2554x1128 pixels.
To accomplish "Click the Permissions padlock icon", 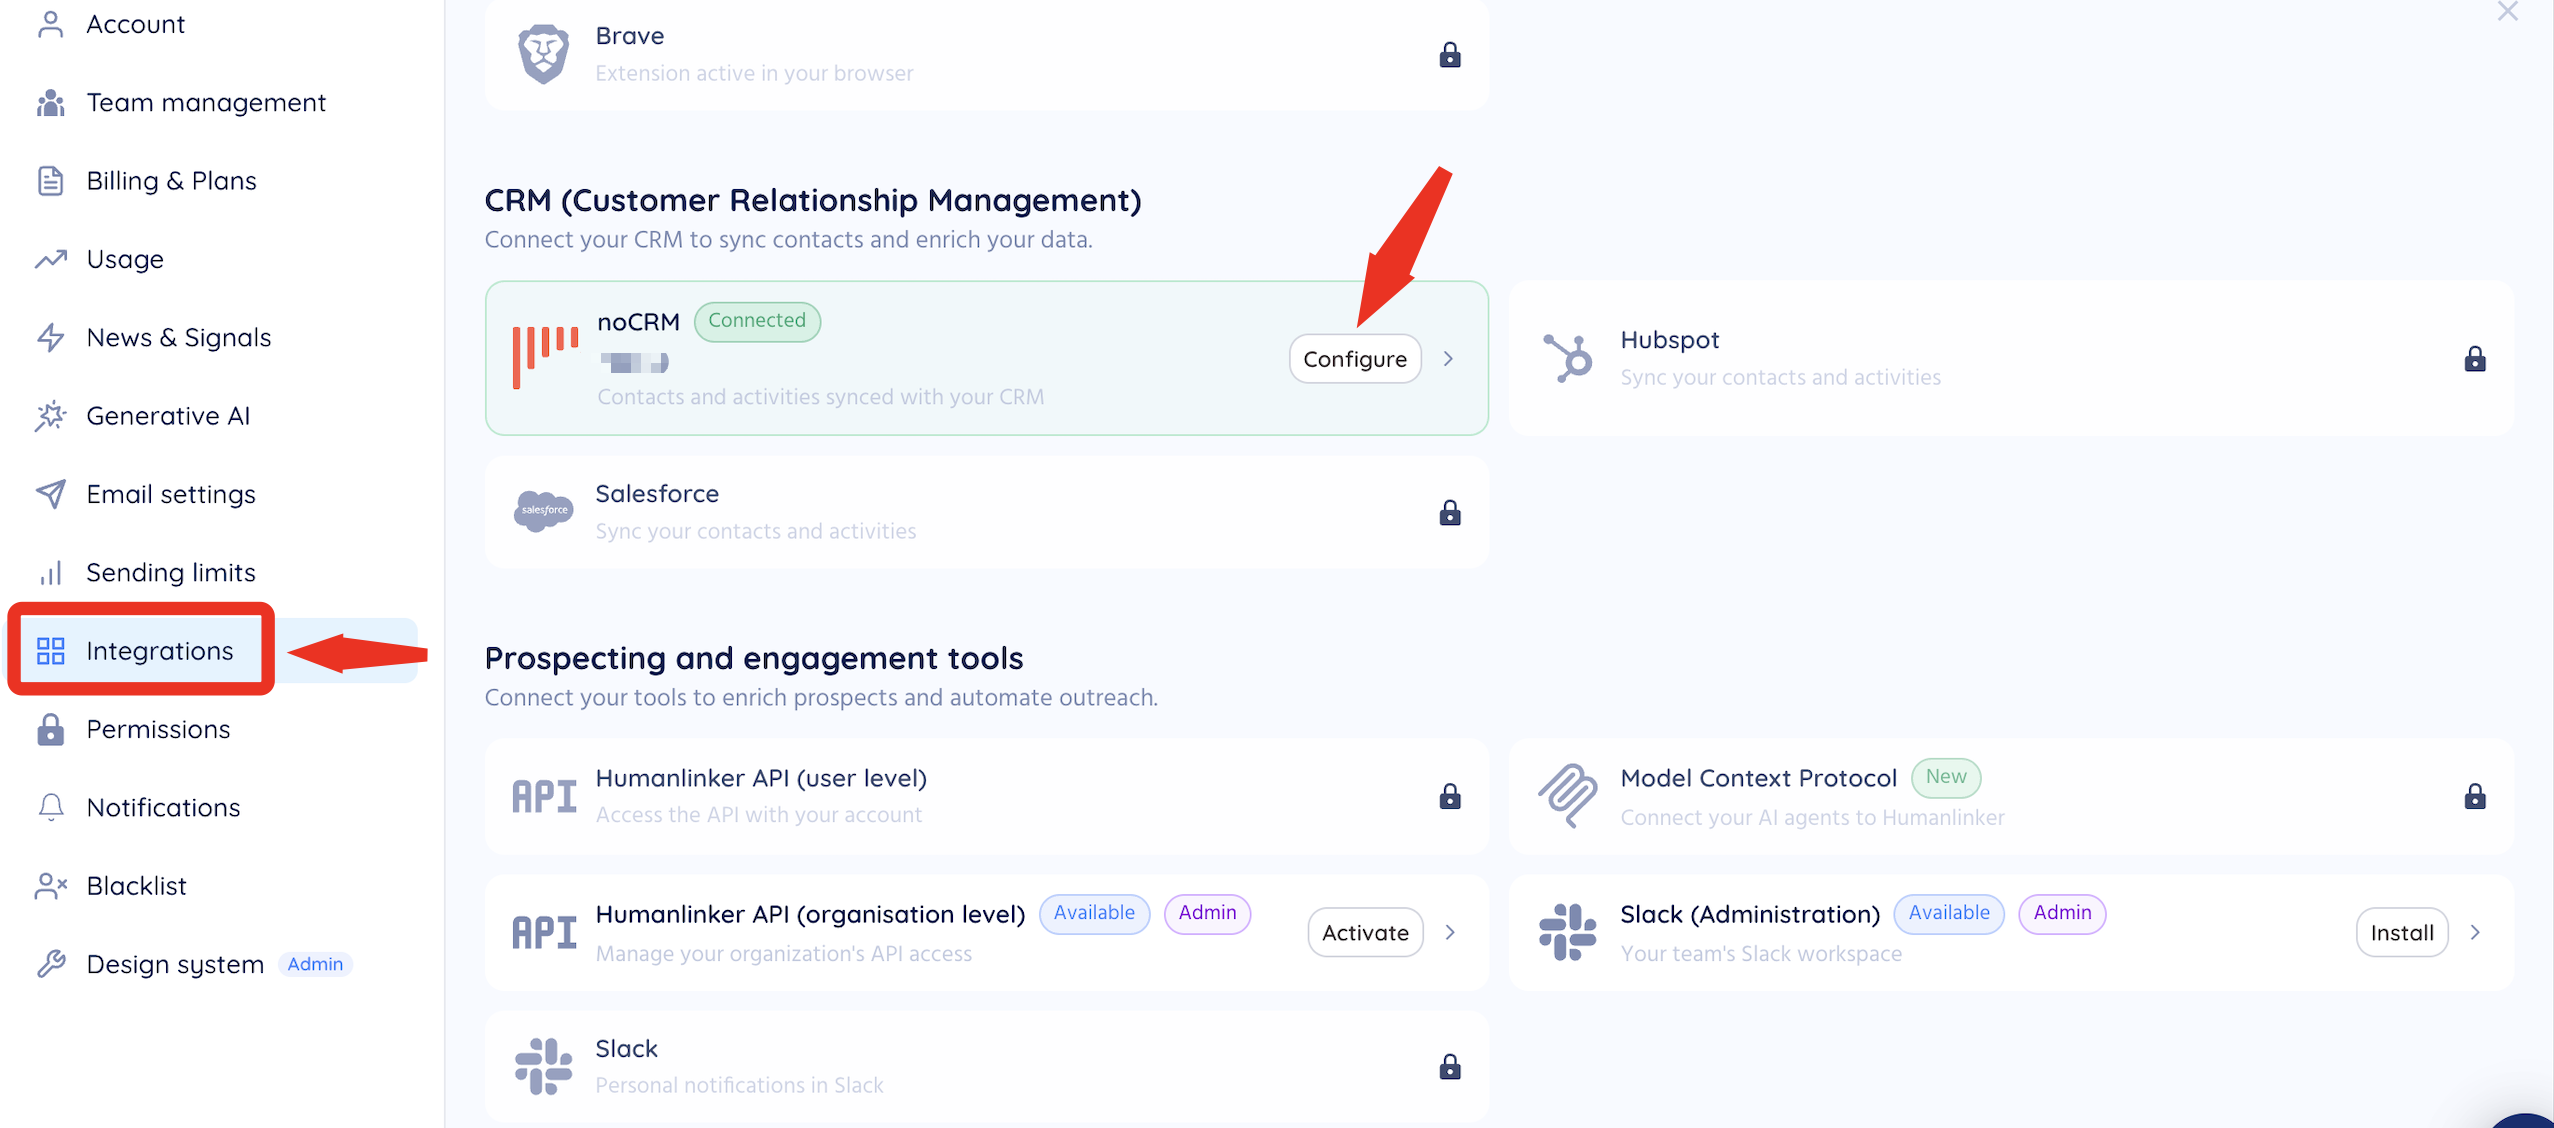I will tap(51, 730).
